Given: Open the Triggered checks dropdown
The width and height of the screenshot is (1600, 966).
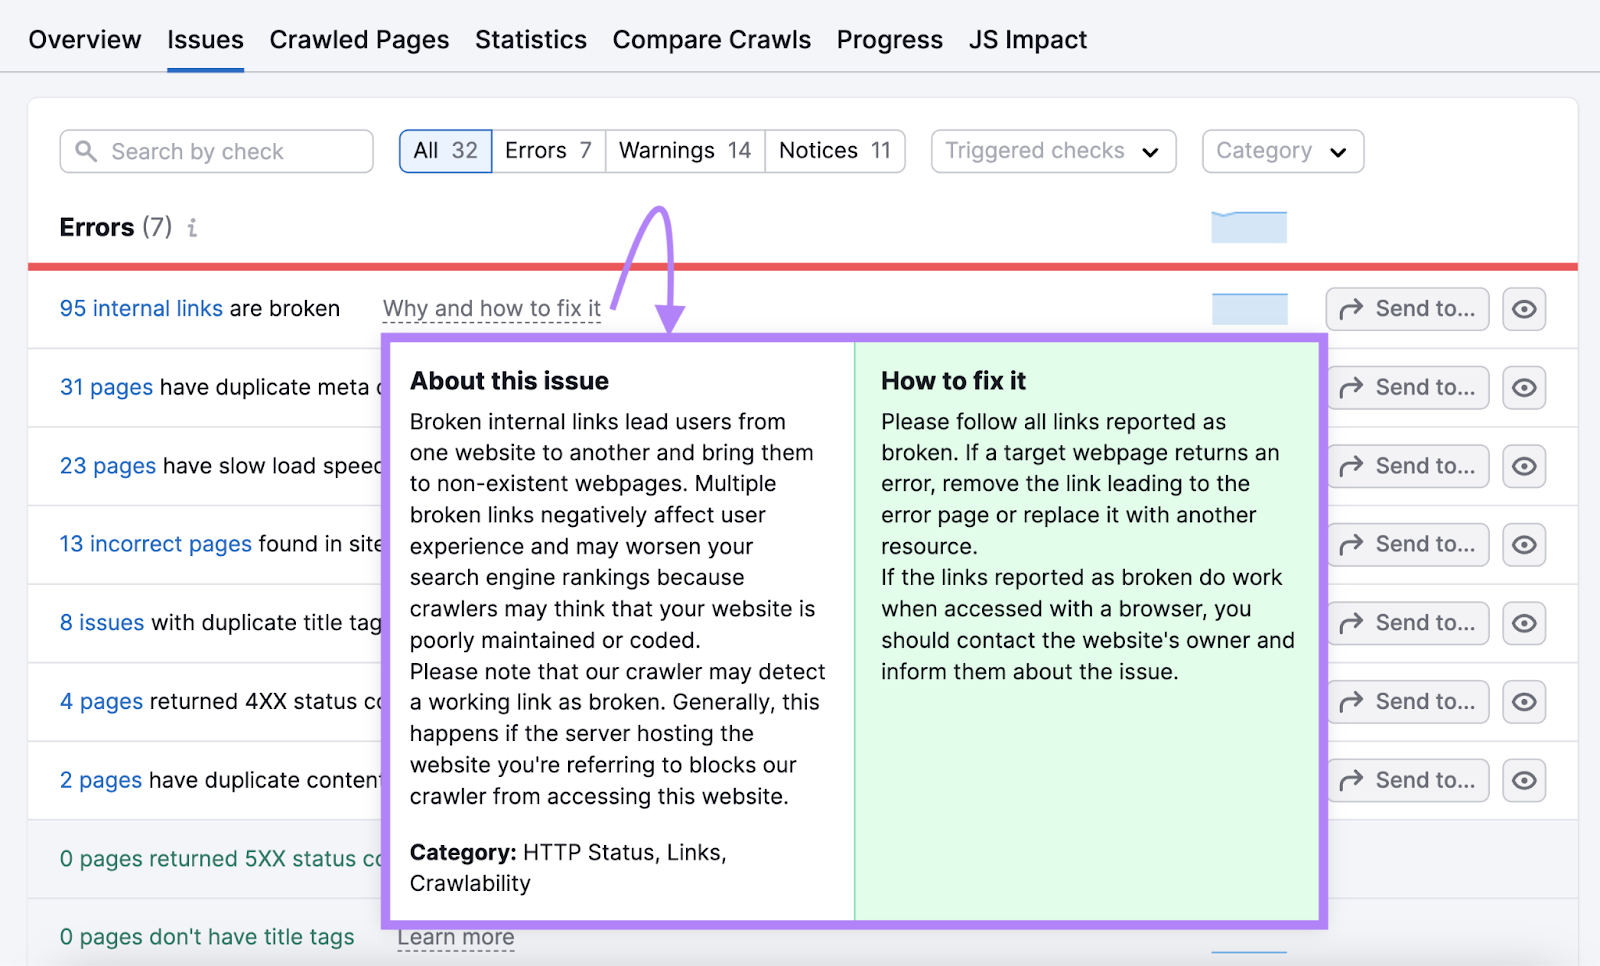Looking at the screenshot, I should pos(1052,151).
